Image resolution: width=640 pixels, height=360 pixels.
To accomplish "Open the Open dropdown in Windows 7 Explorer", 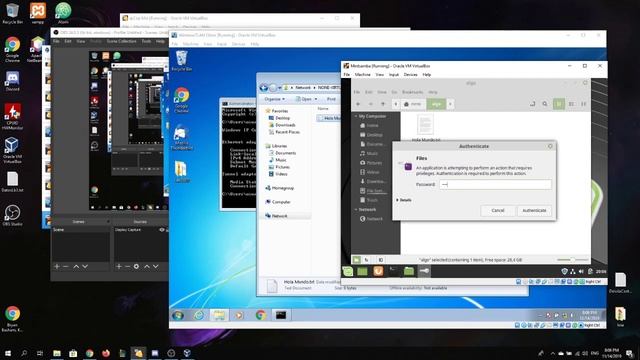I will point(307,99).
